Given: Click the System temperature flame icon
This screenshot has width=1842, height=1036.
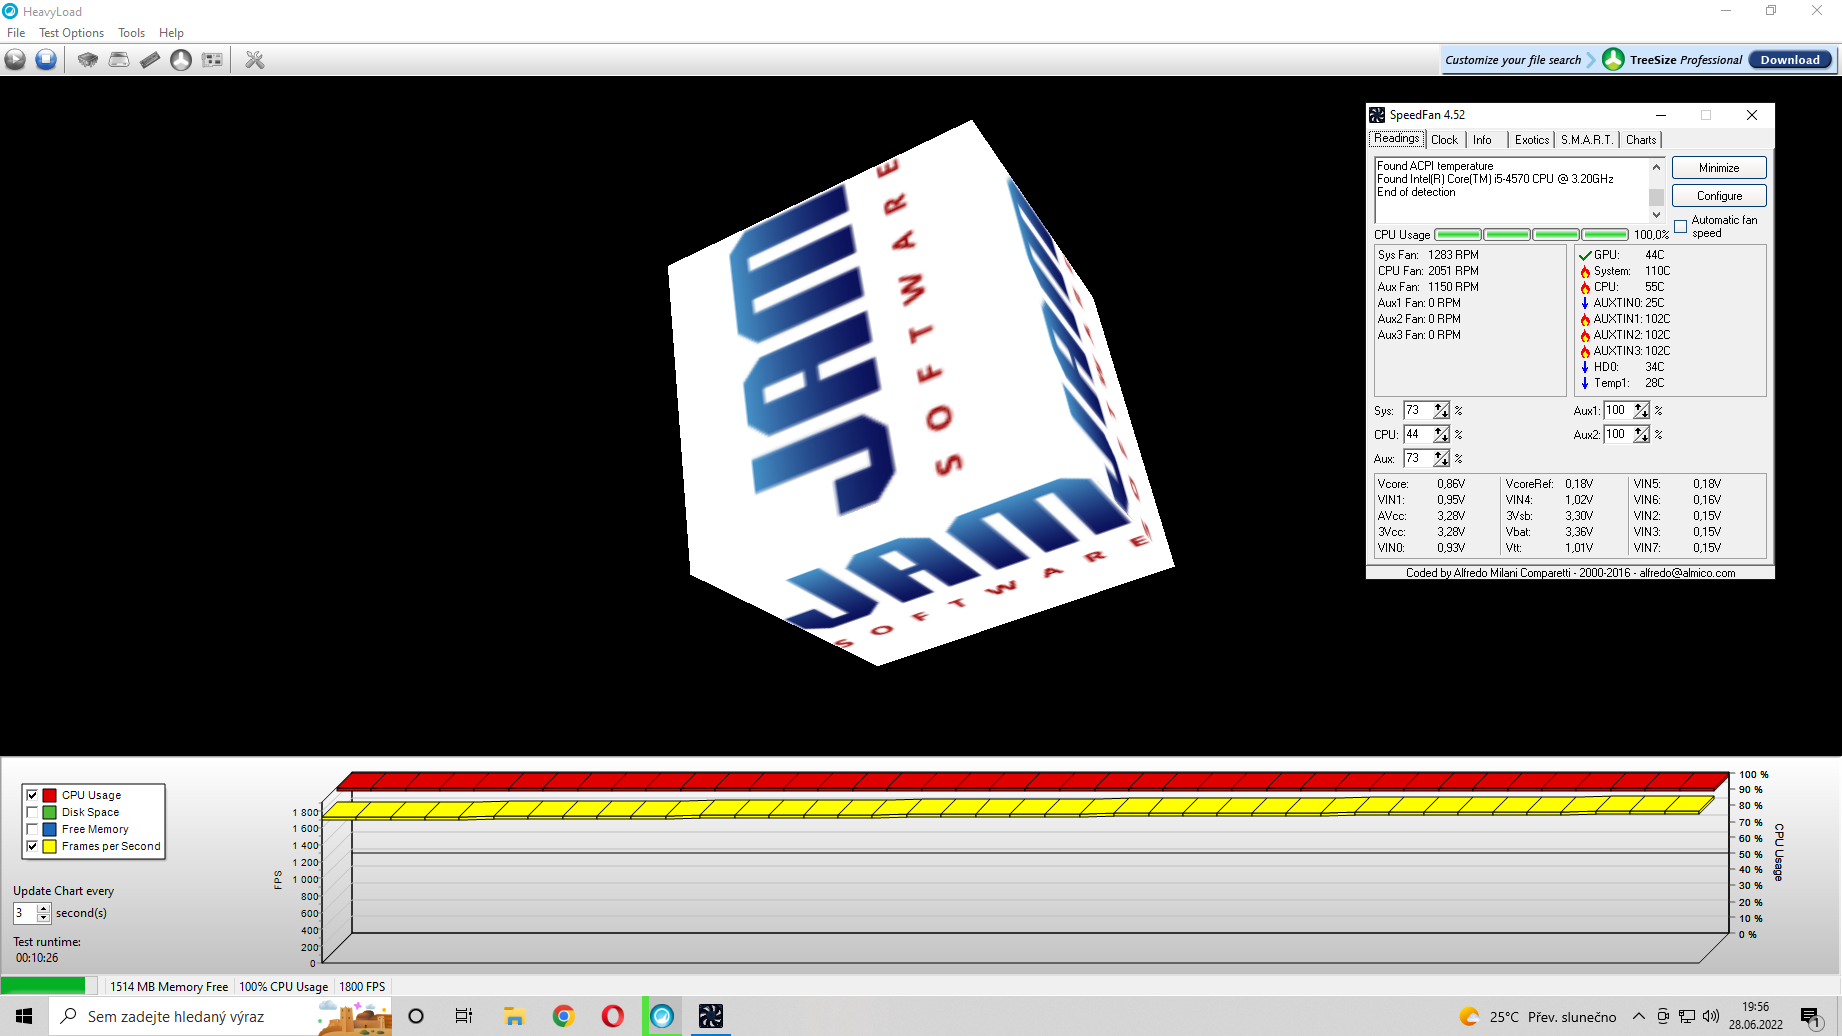Looking at the screenshot, I should point(1585,272).
